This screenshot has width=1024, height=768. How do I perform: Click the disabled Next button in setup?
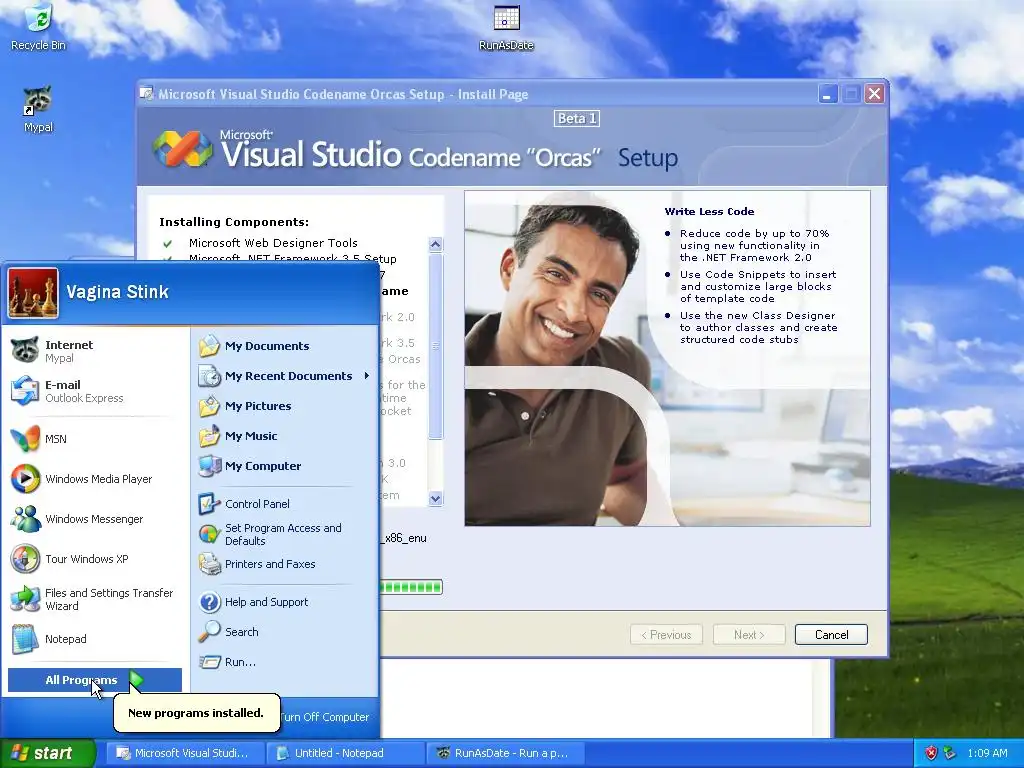tap(748, 635)
